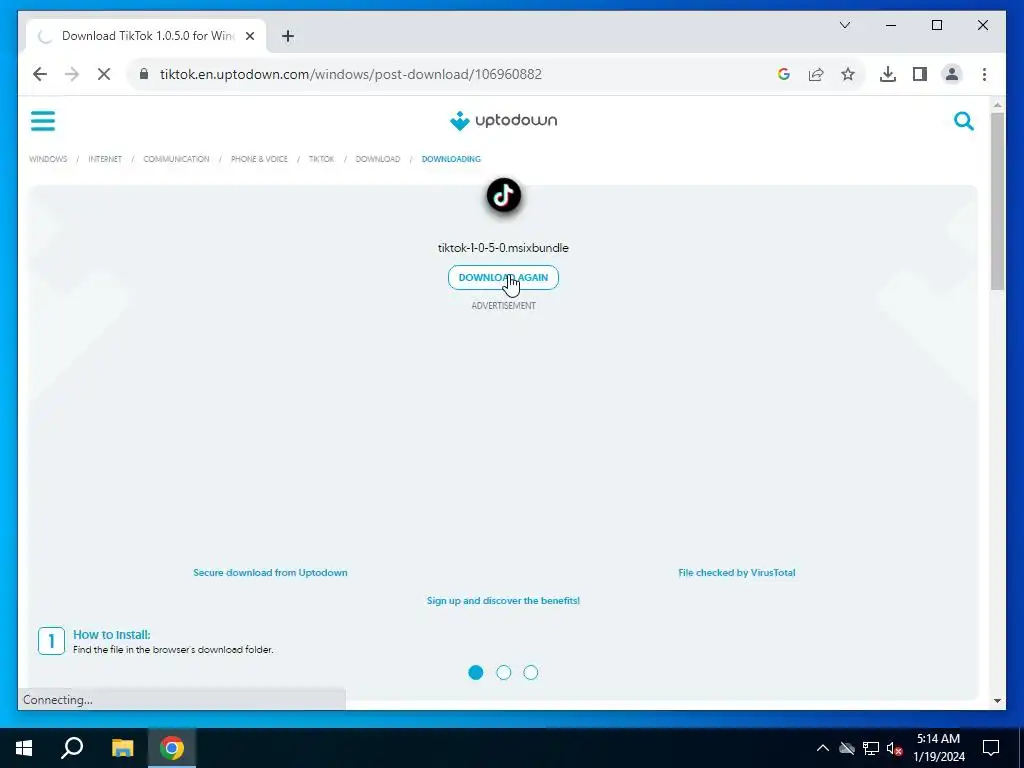Image resolution: width=1024 pixels, height=768 pixels.
Task: View site info via the padlock icon
Action: click(x=144, y=74)
